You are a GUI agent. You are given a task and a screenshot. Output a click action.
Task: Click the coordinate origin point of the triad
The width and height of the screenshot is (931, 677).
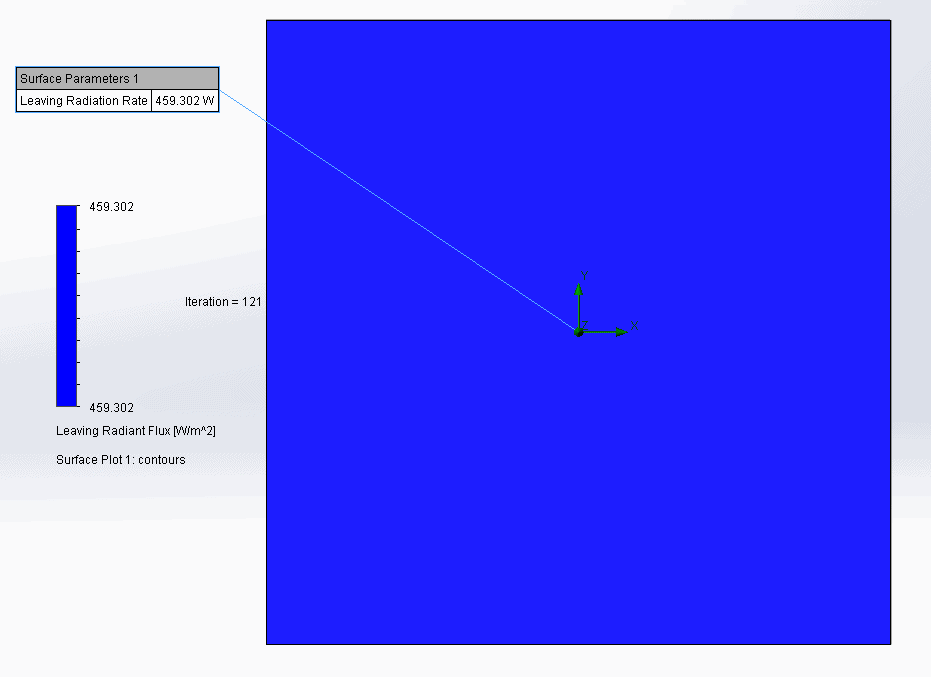click(x=579, y=333)
